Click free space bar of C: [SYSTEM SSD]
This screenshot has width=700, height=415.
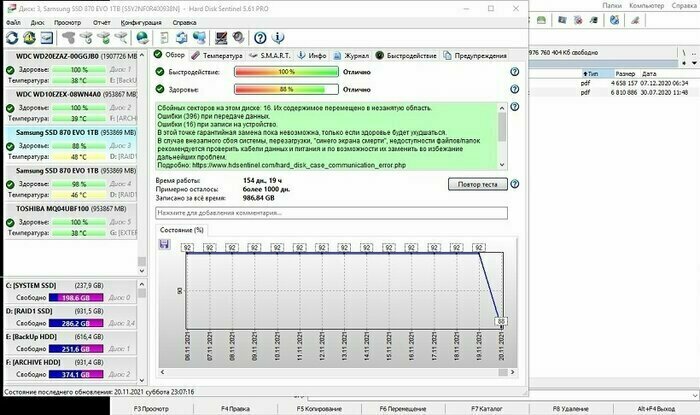coord(76,298)
